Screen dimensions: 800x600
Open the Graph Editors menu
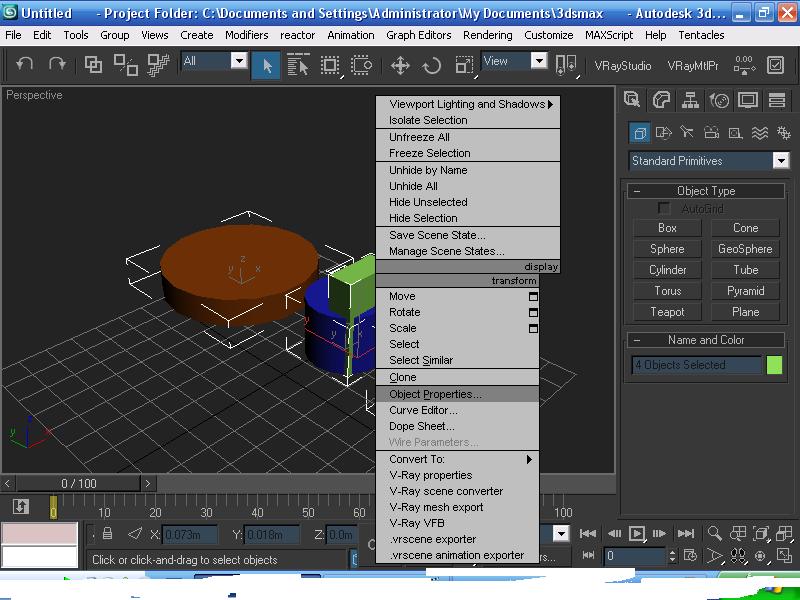point(418,35)
